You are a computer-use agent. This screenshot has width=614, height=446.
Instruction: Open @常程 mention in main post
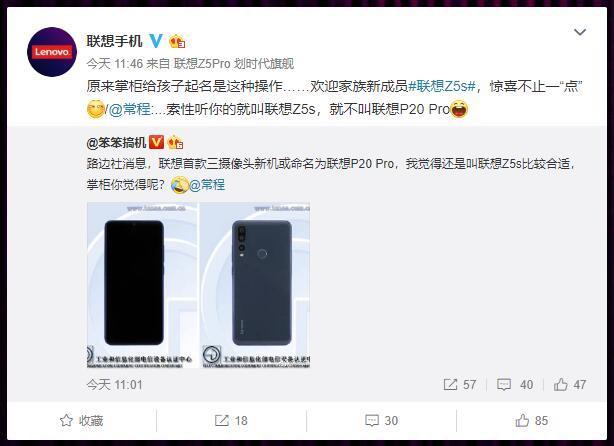pyautogui.click(x=129, y=109)
